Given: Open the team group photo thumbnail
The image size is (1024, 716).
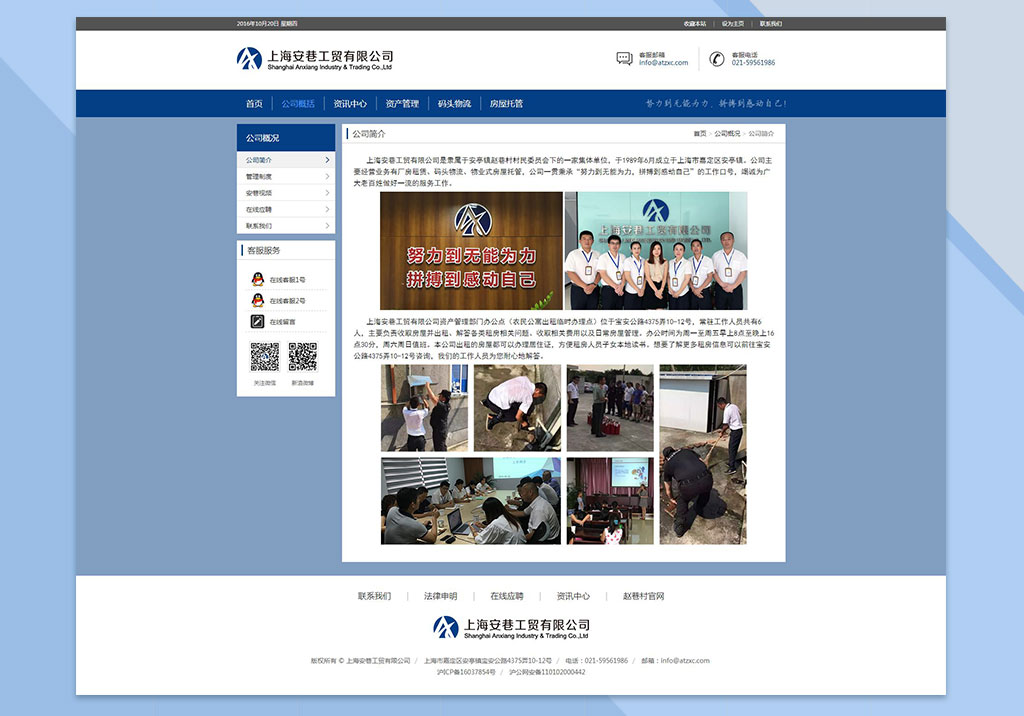Looking at the screenshot, I should [656, 251].
